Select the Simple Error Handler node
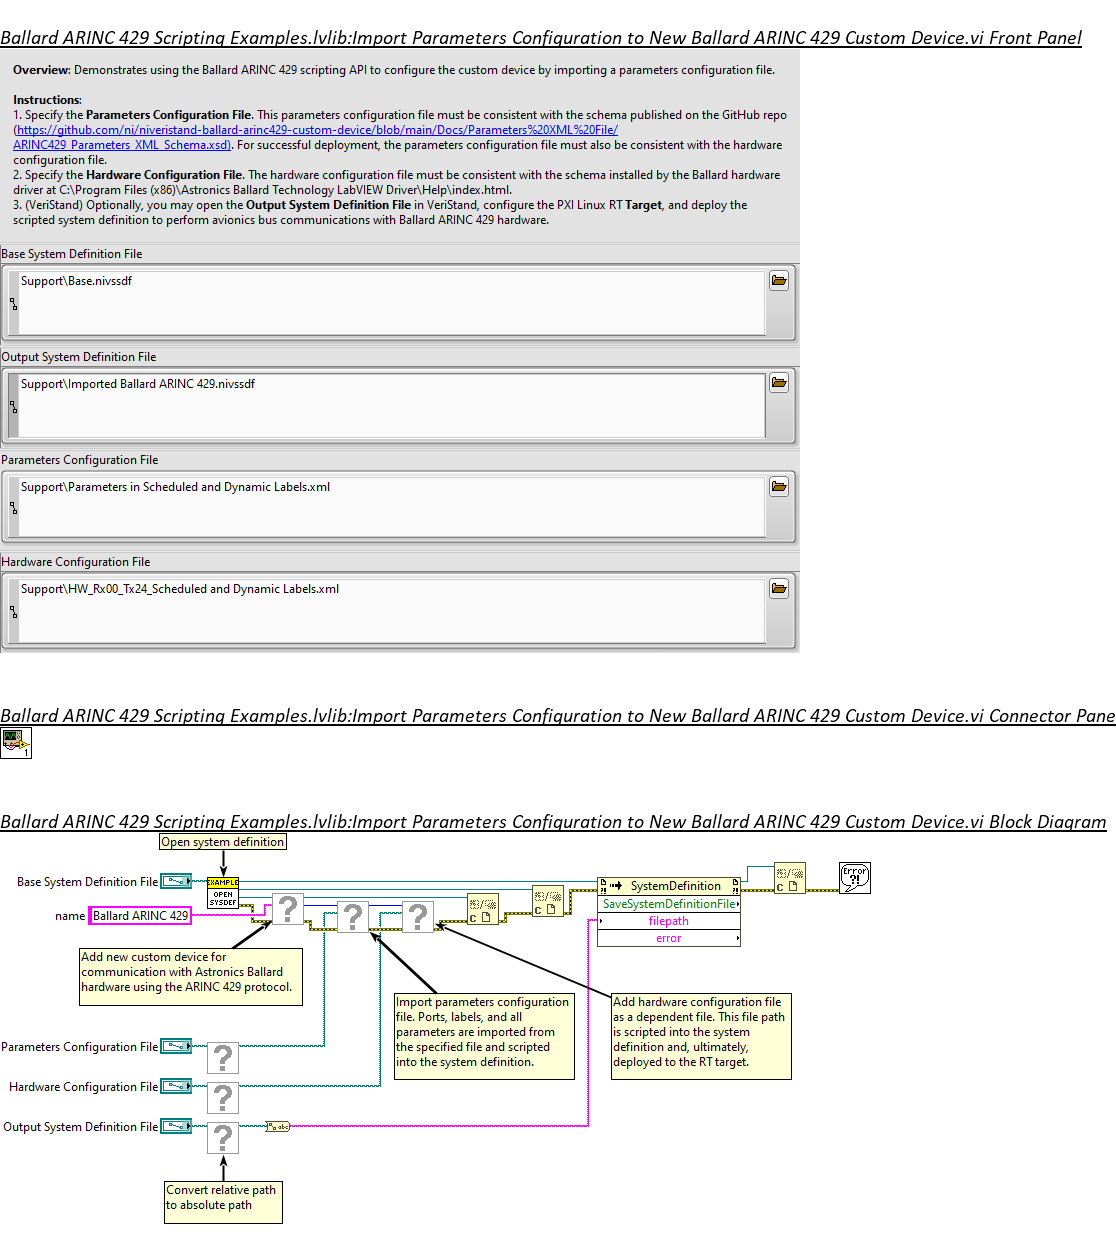Screen dimensions: 1116x1249 (x=855, y=878)
